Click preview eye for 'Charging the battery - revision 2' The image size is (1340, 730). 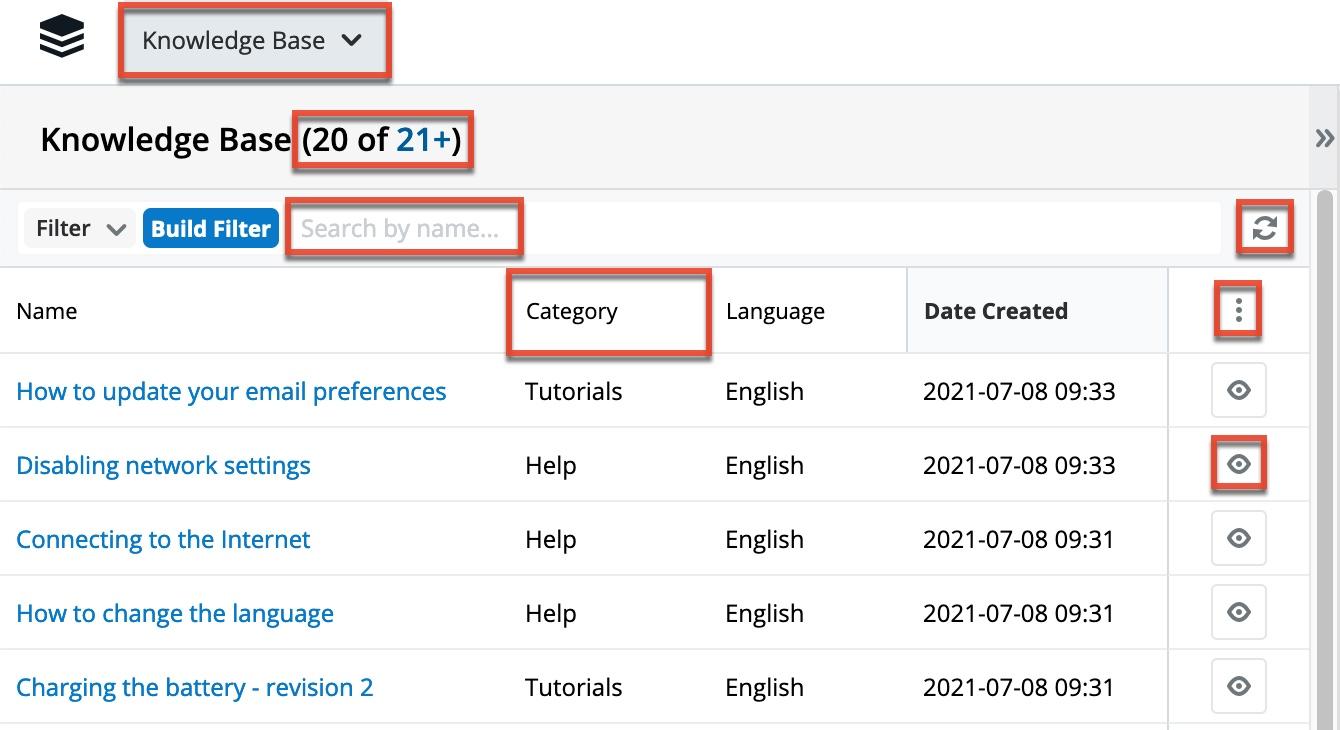tap(1238, 687)
